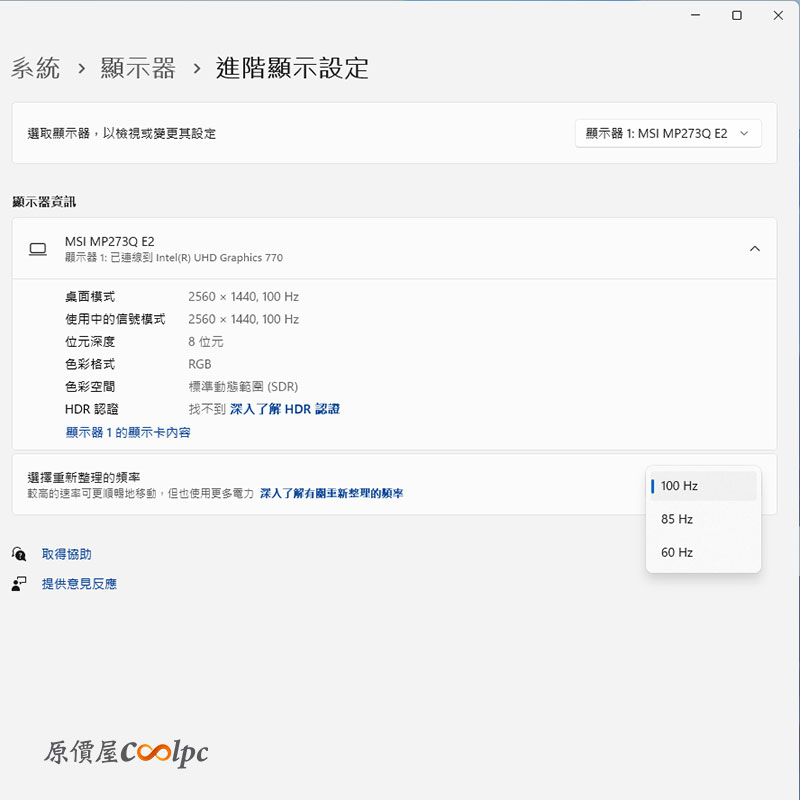The width and height of the screenshot is (800, 800).
Task: Click the HDR 認證 label
Action: pos(91,409)
